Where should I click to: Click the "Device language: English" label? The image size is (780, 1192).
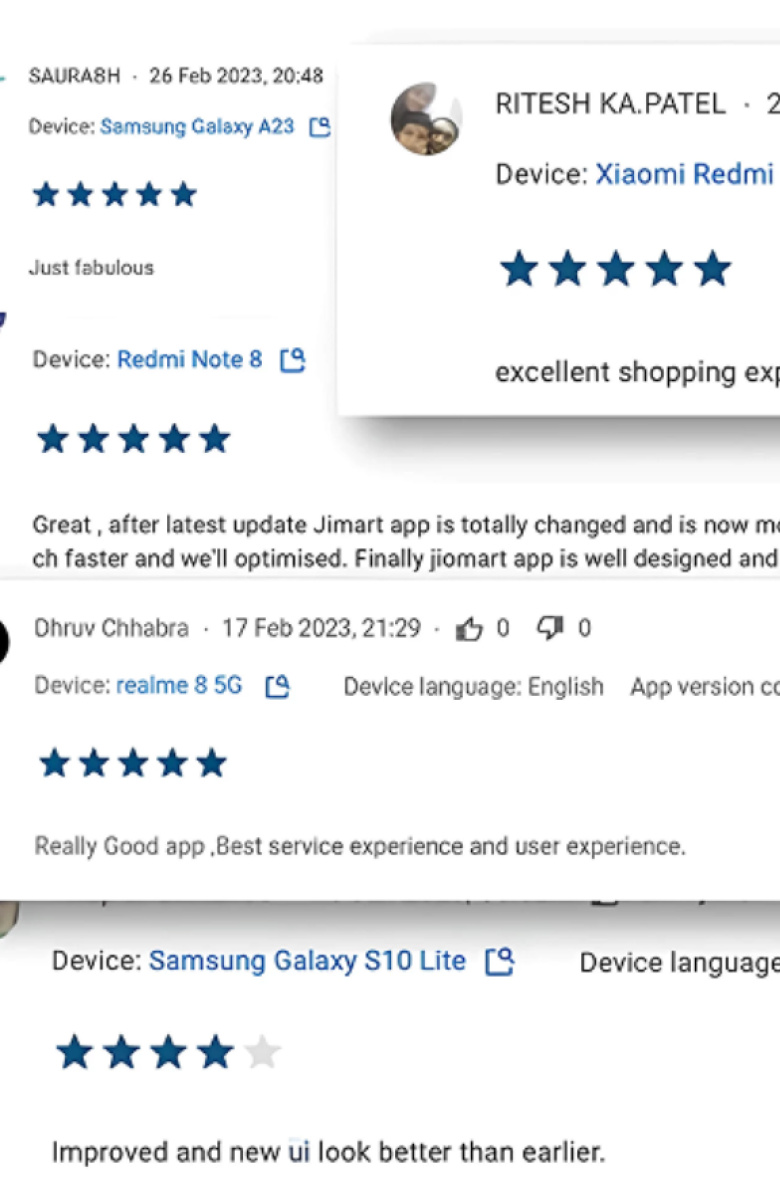point(473,687)
